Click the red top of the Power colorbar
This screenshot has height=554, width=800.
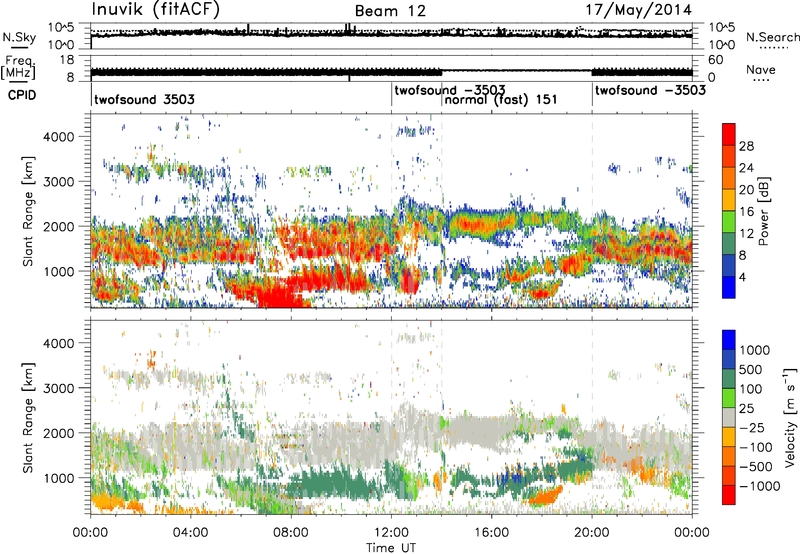[729, 134]
